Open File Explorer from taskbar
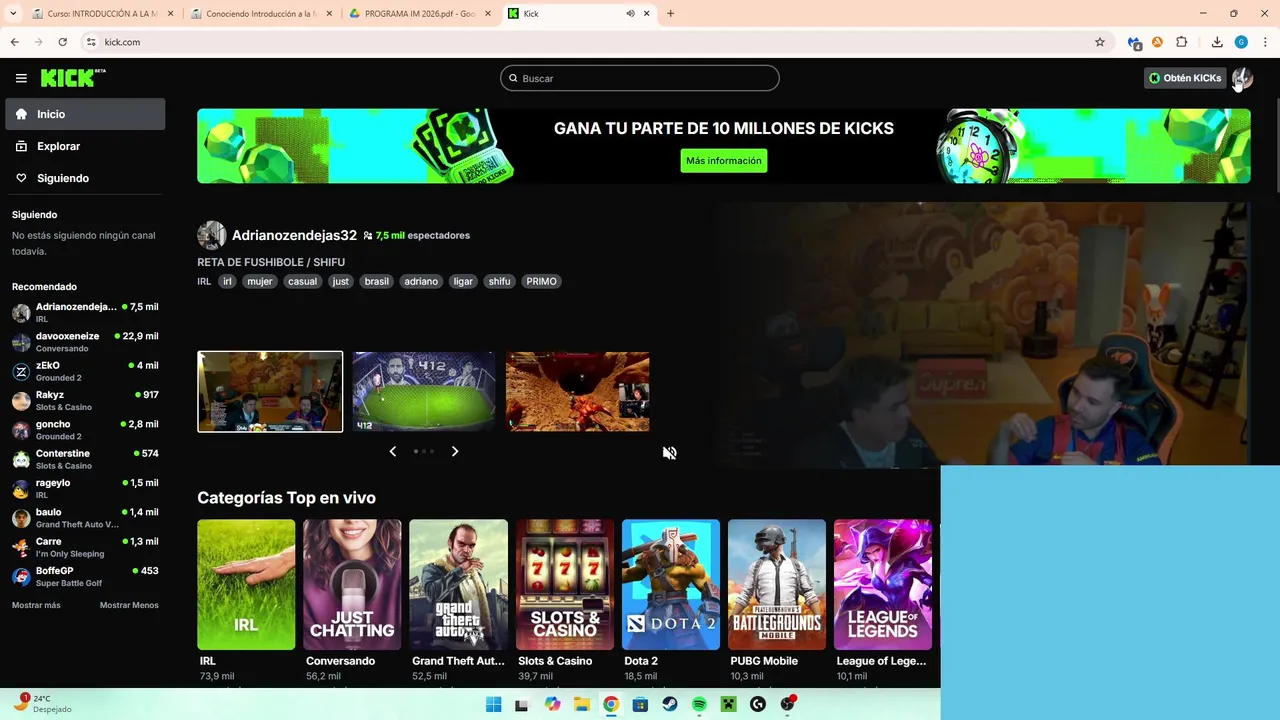The image size is (1280, 720). click(582, 704)
